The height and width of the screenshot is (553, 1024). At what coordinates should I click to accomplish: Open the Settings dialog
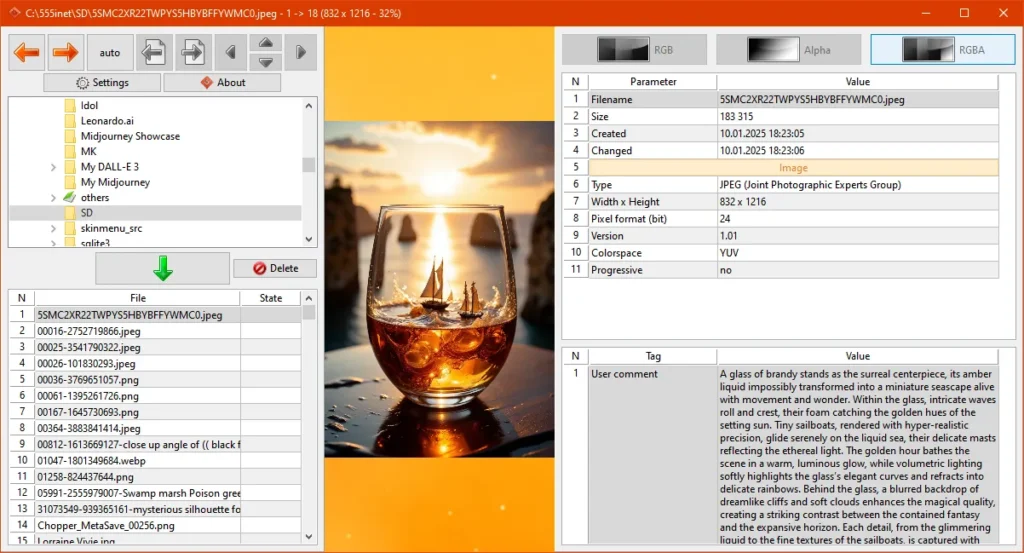click(x=102, y=82)
